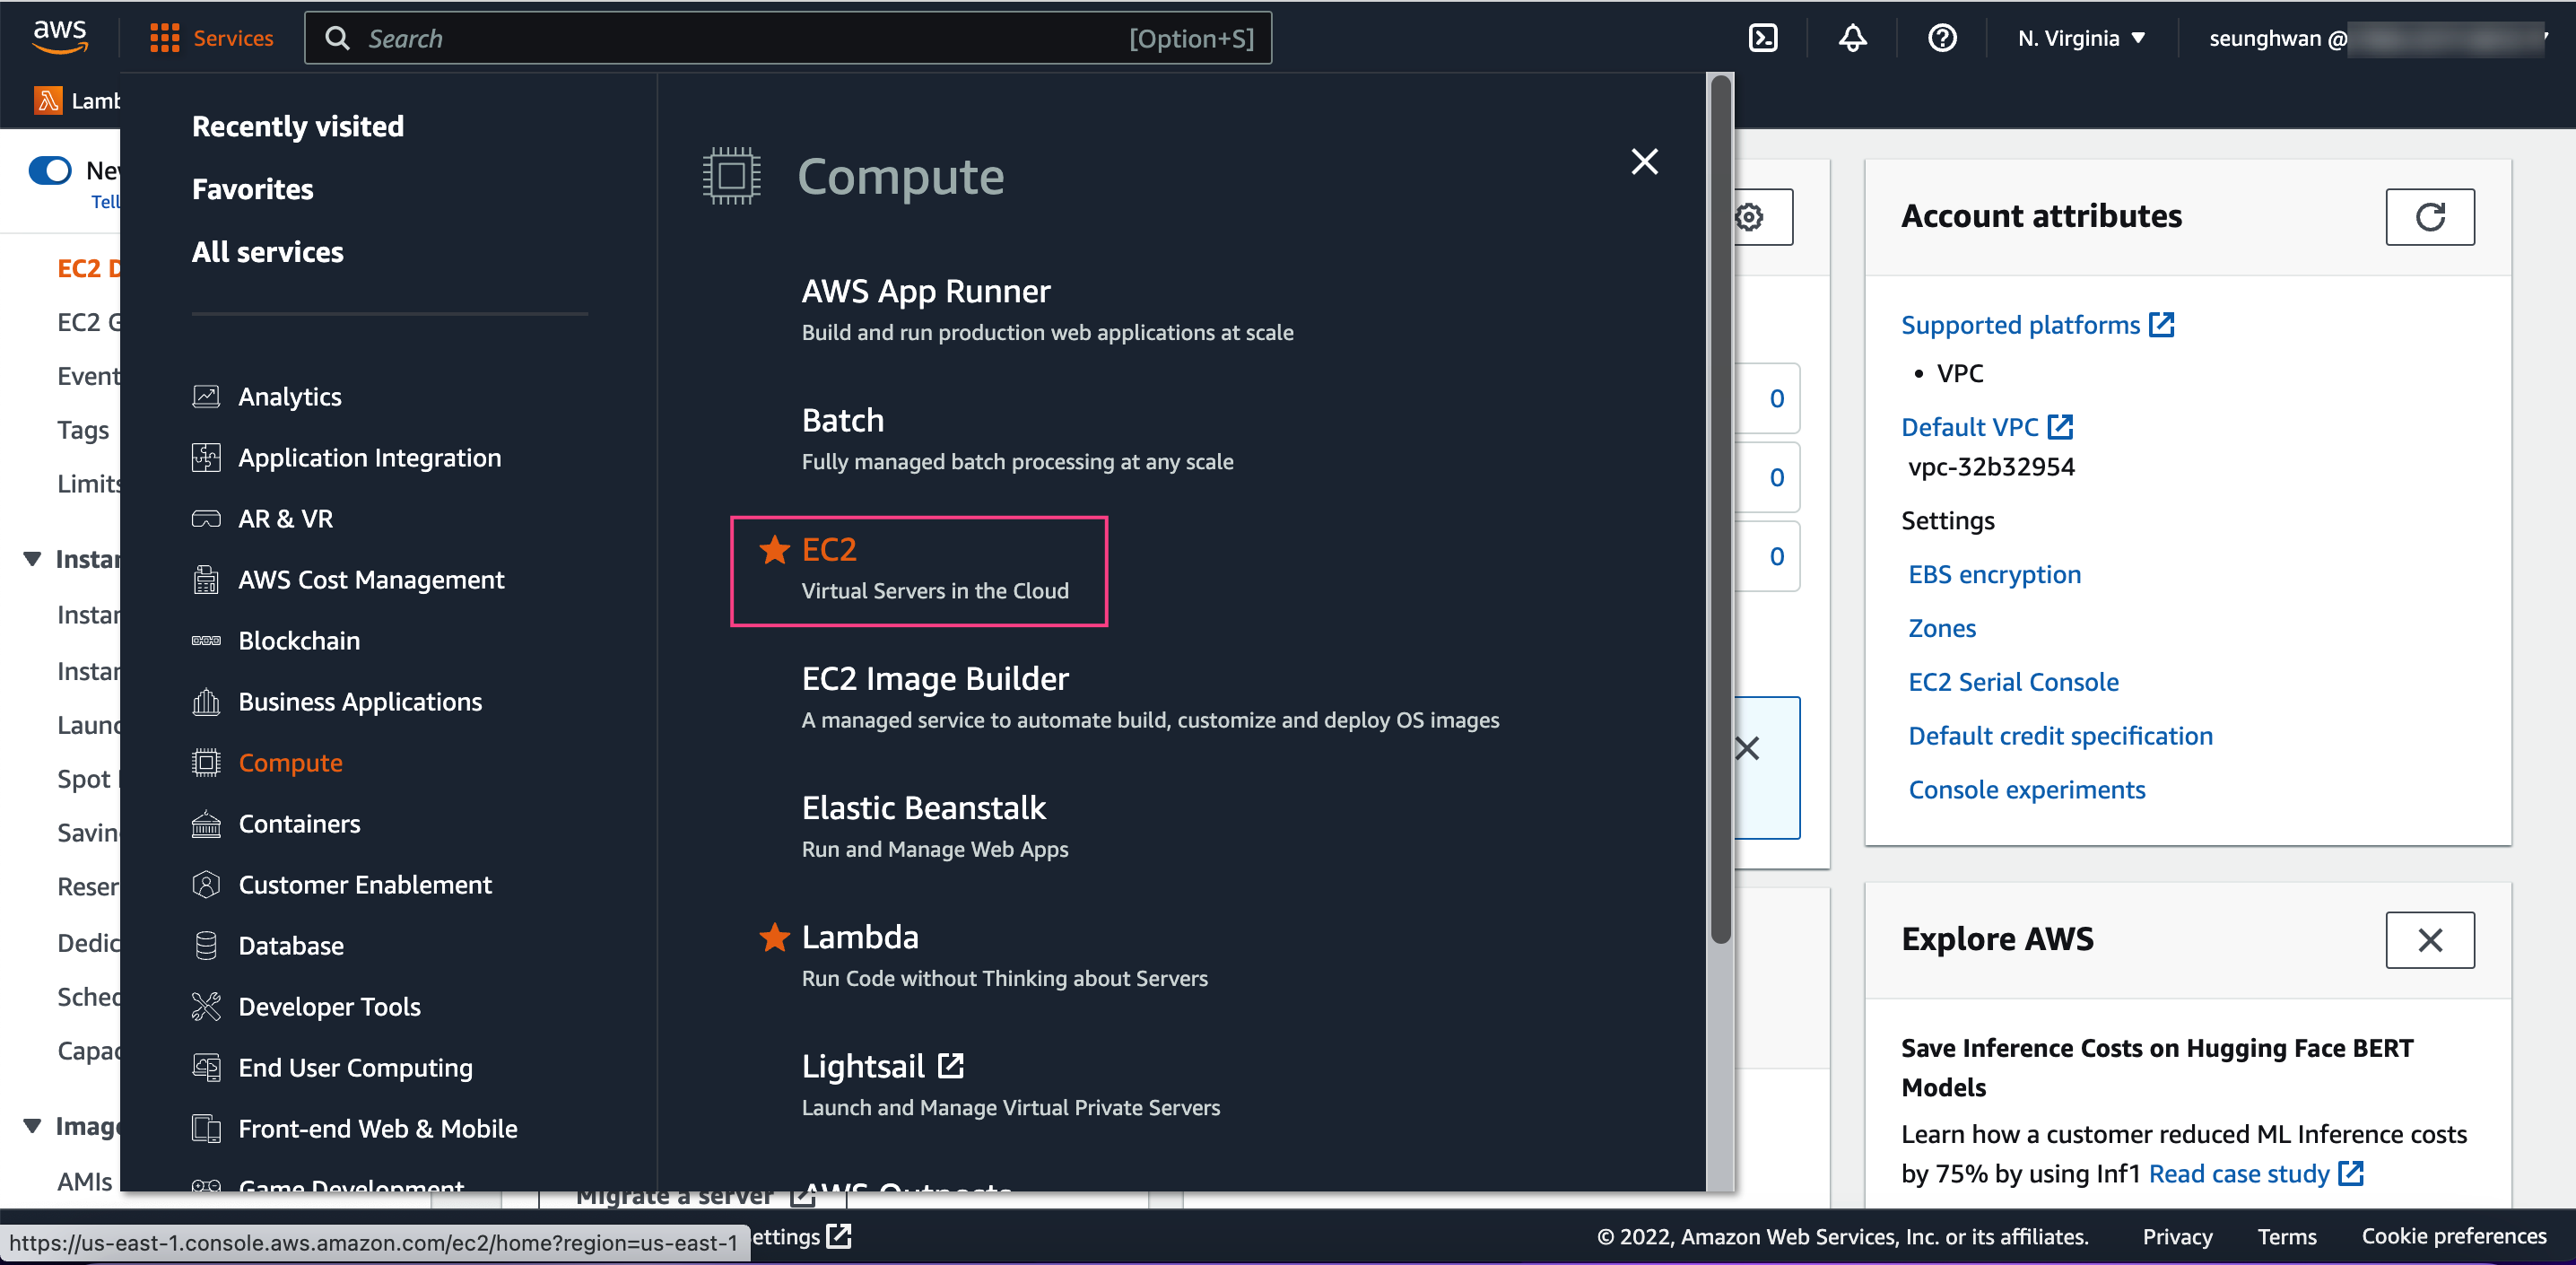Click the Services grid icon
The image size is (2576, 1265).
pyautogui.click(x=164, y=38)
